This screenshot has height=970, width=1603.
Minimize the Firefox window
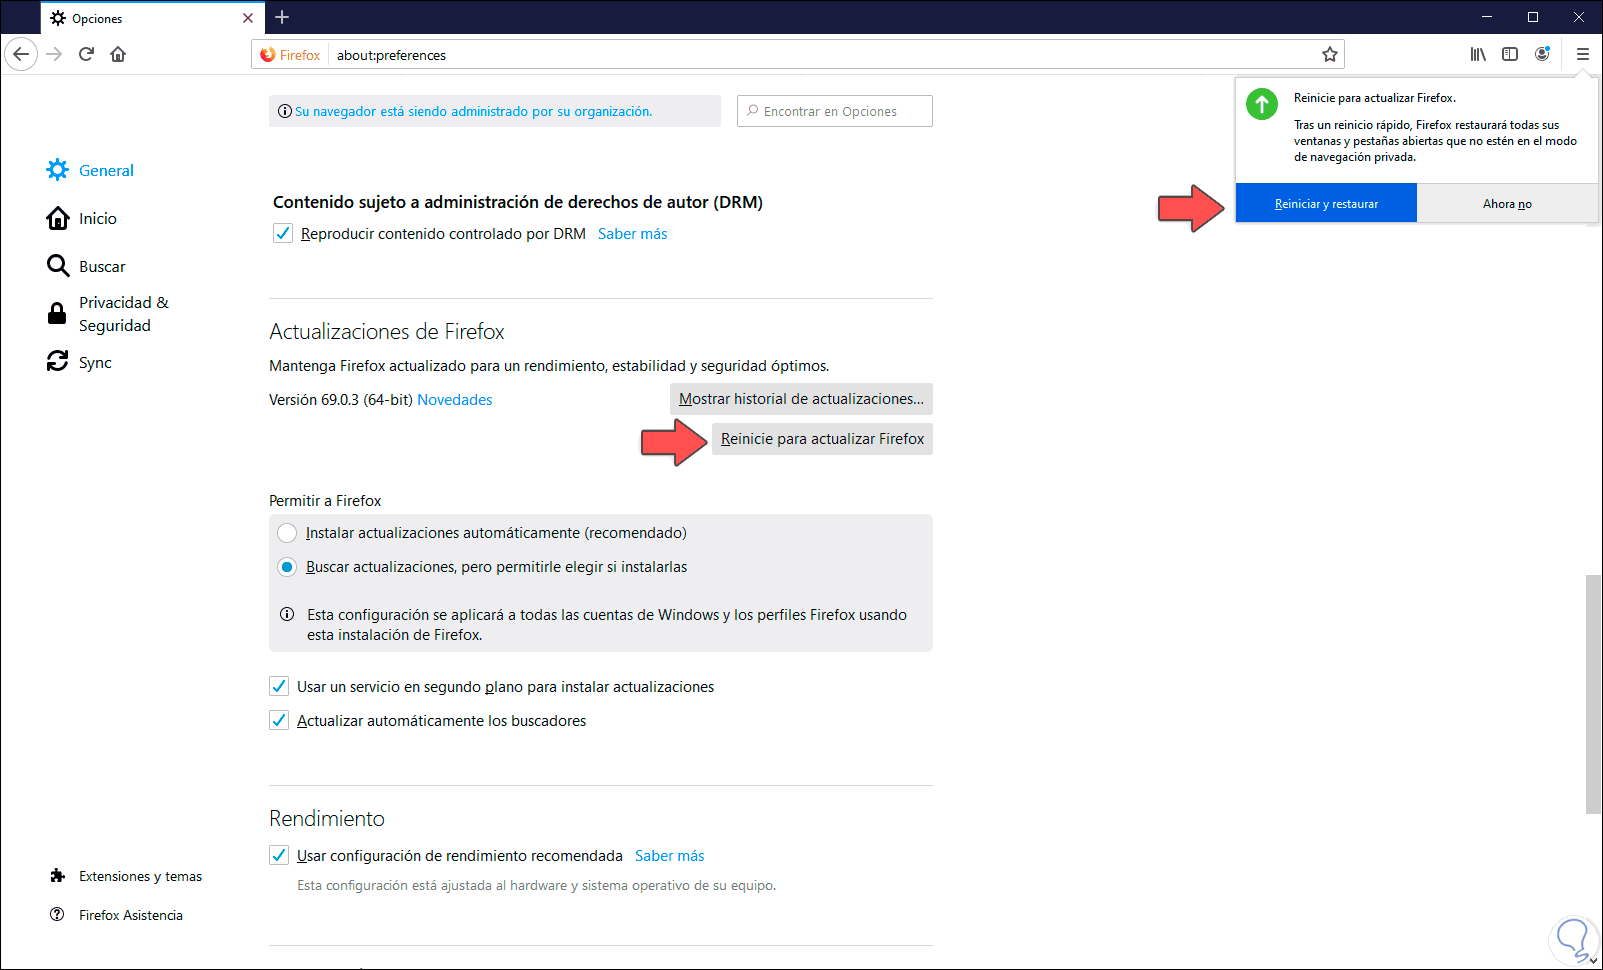tap(1487, 17)
